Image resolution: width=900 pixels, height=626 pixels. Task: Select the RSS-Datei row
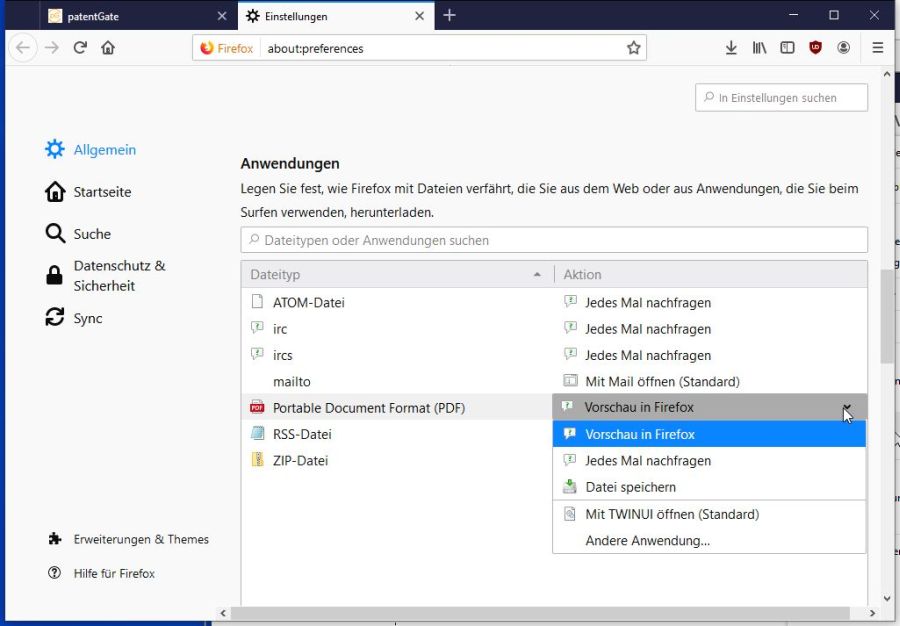coord(397,434)
